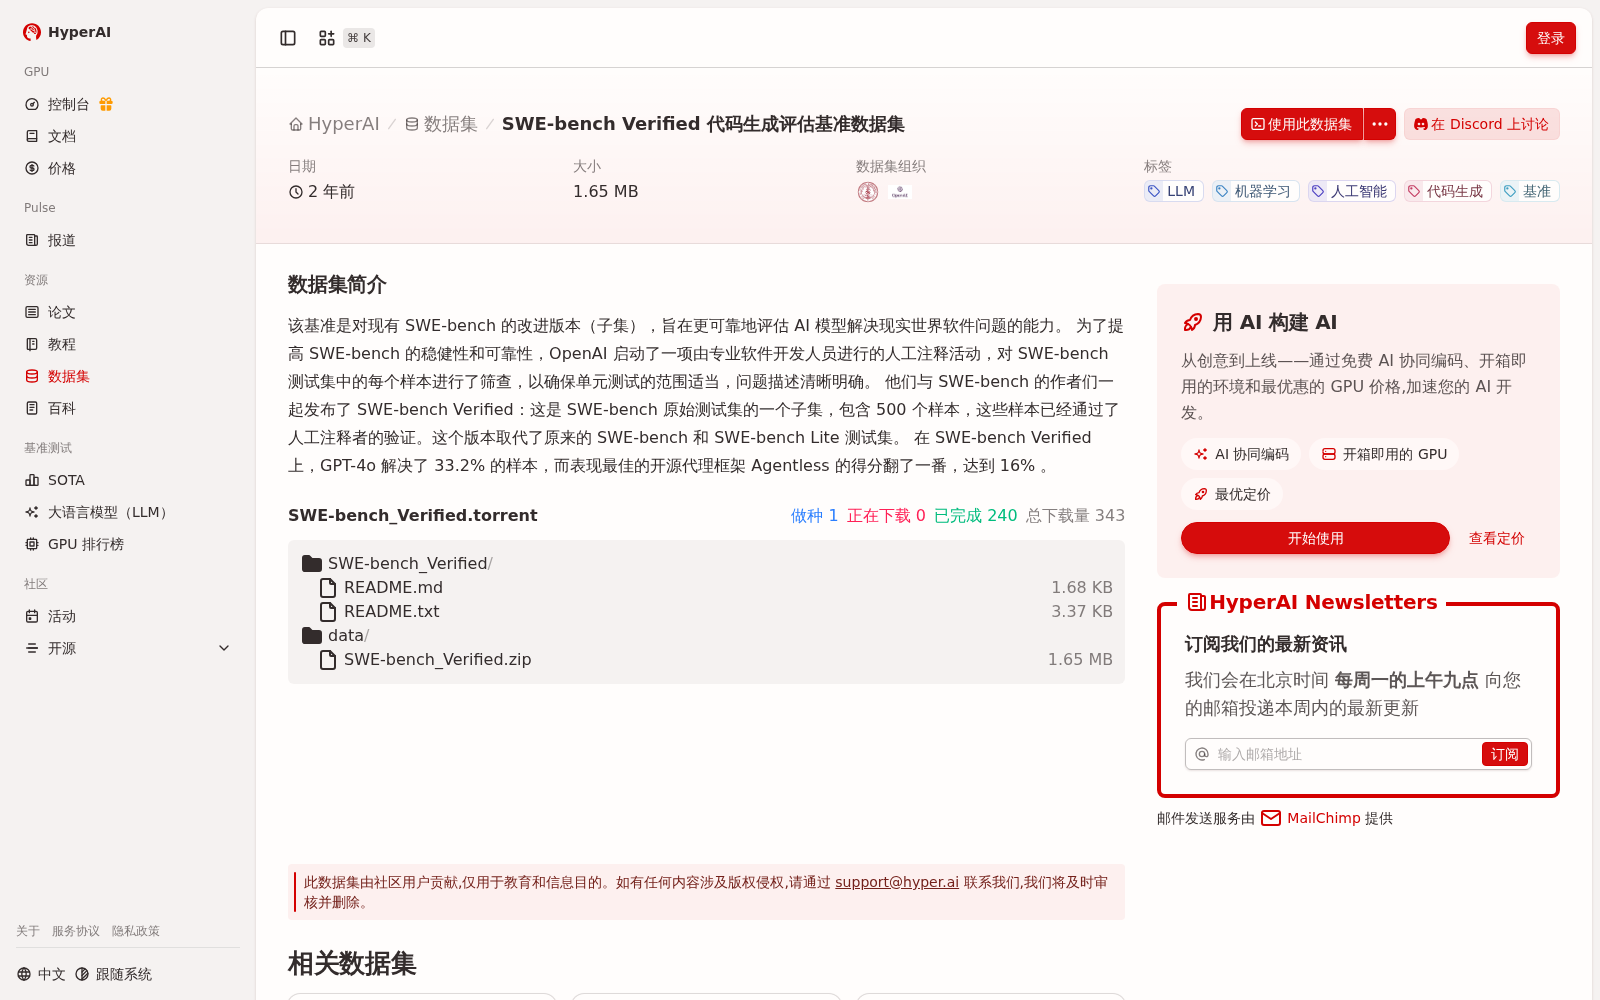Open the 中文 language selector
This screenshot has height=1000, width=1600.
click(x=41, y=974)
